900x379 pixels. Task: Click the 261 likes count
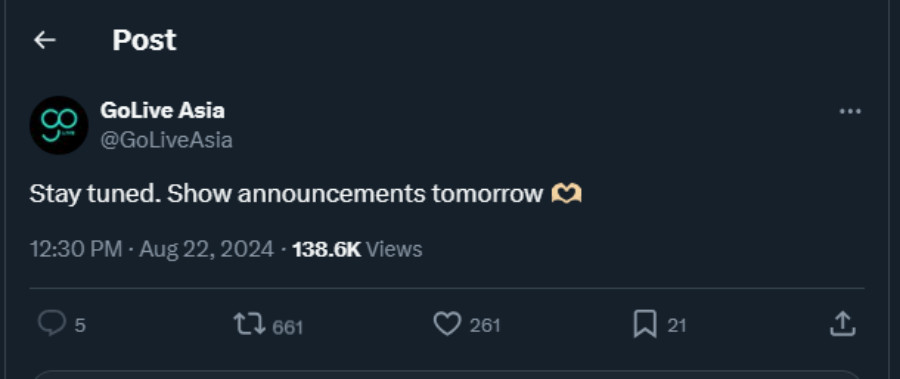point(485,326)
